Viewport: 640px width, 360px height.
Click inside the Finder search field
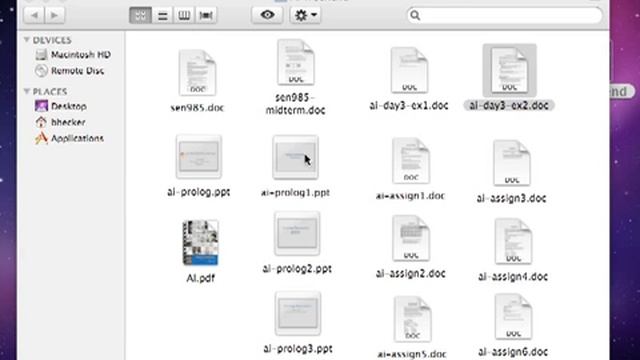pyautogui.click(x=504, y=16)
